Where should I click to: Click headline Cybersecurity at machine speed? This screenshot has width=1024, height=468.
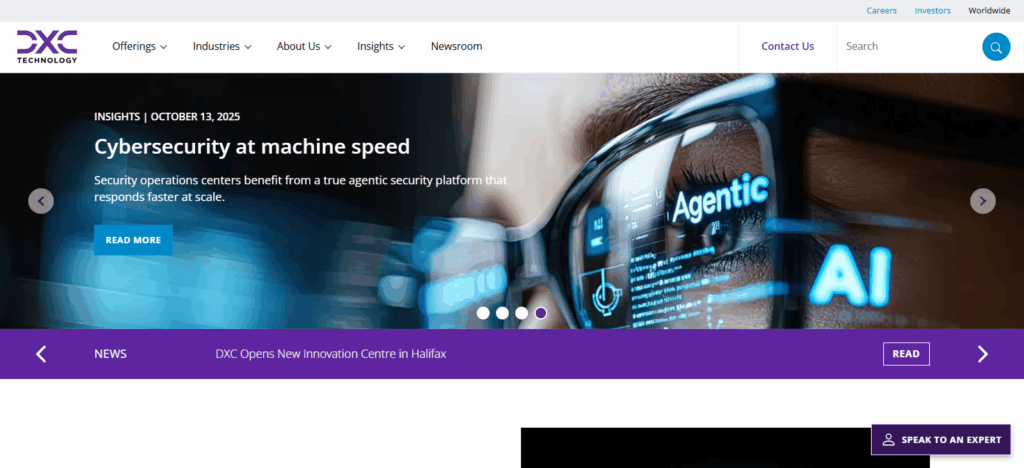click(252, 146)
